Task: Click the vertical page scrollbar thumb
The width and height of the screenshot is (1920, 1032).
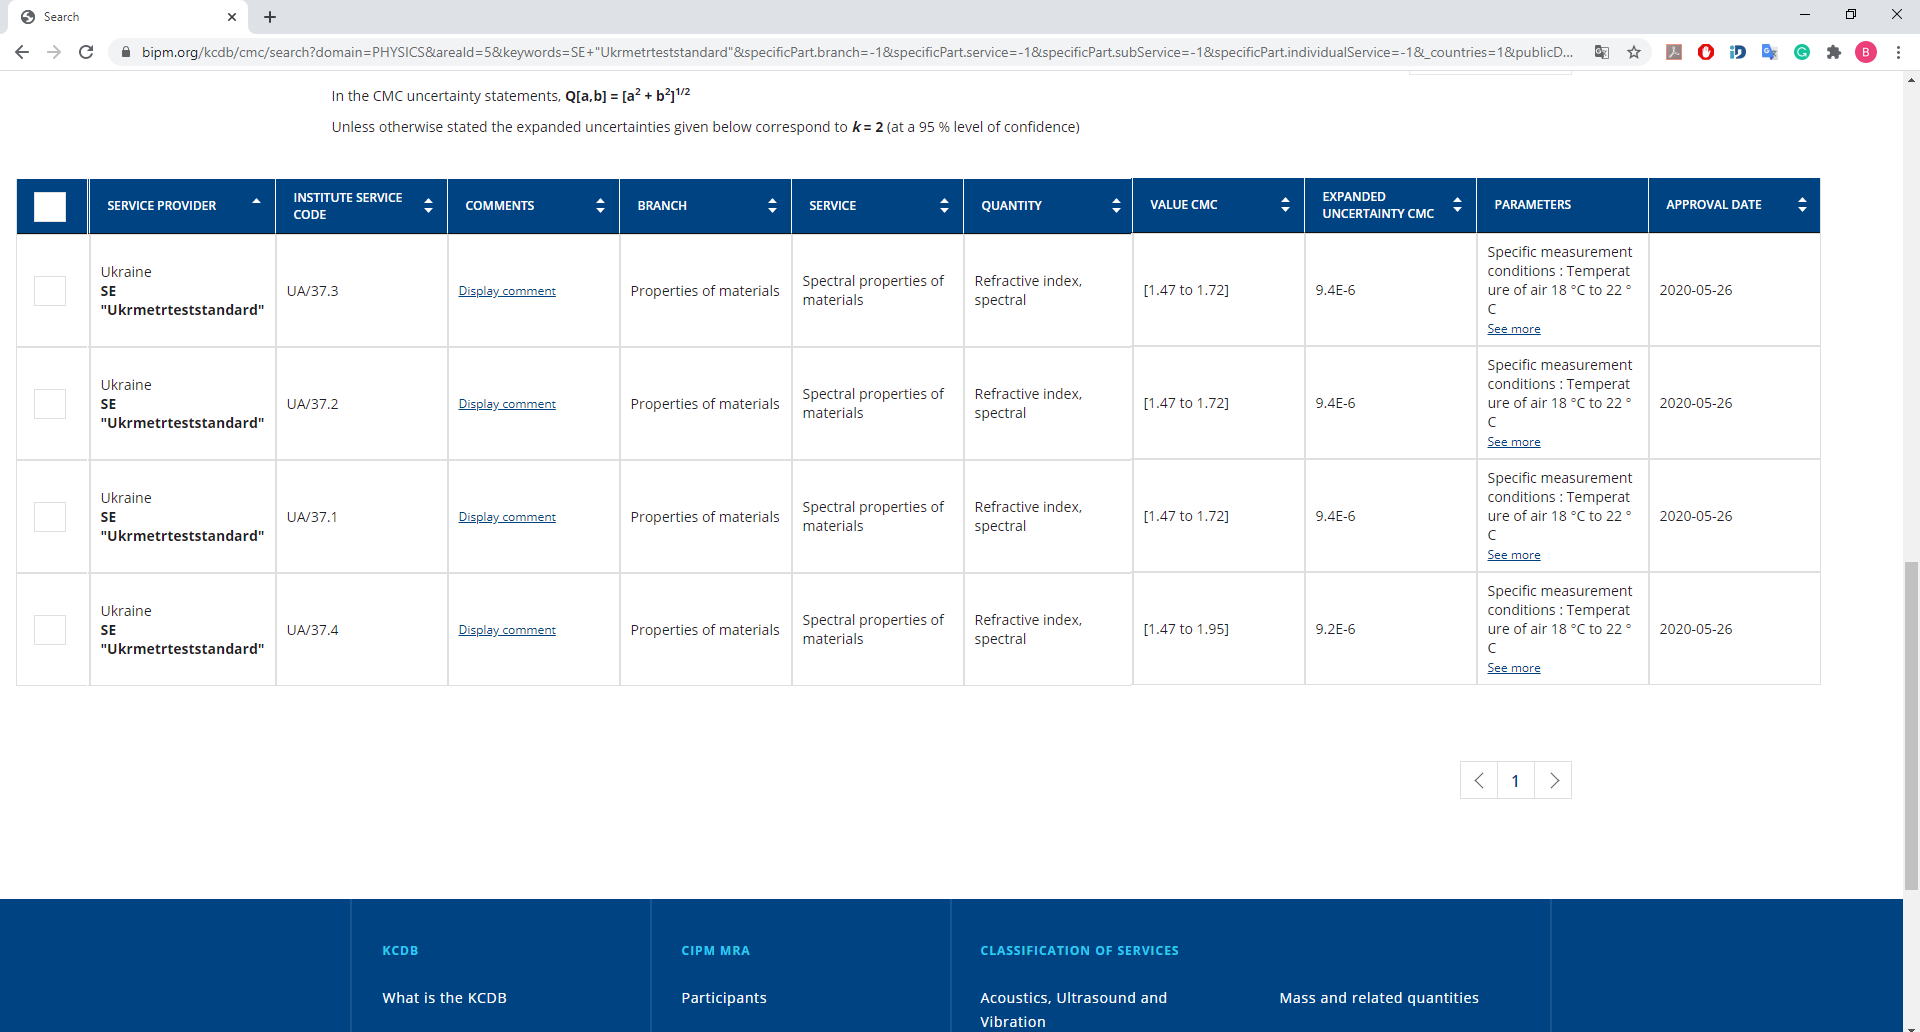Action: point(1911,725)
